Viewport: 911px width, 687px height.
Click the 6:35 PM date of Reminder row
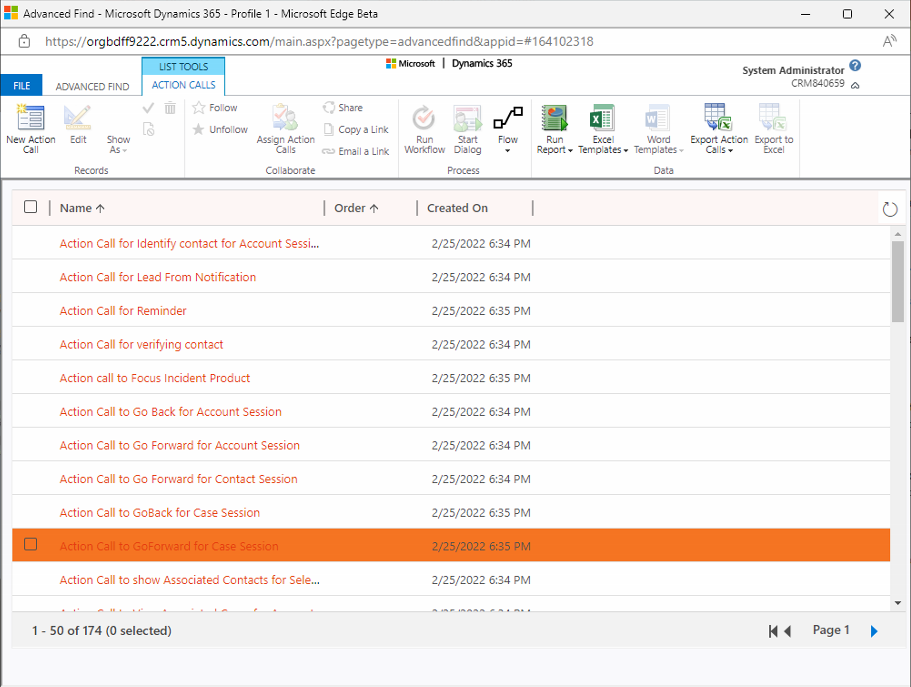(x=481, y=311)
